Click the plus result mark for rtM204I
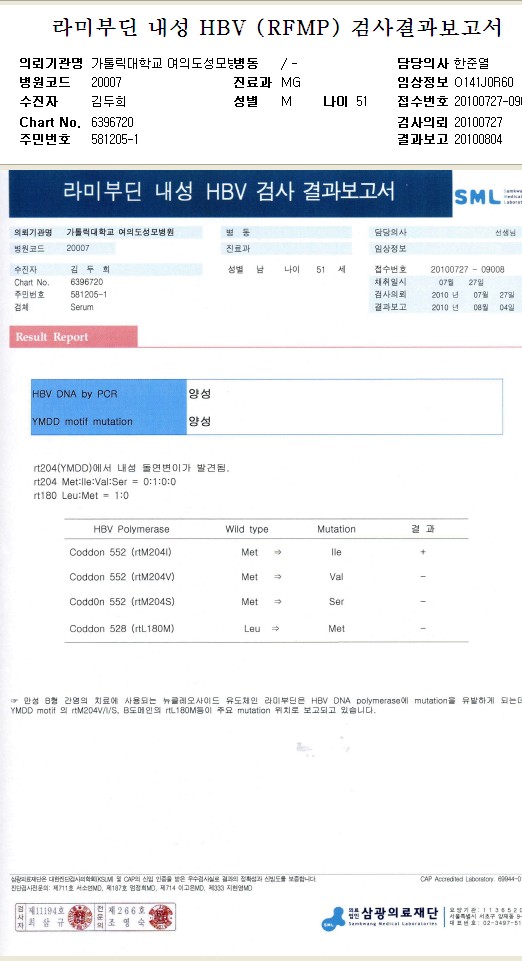This screenshot has height=961, width=522. coord(423,552)
